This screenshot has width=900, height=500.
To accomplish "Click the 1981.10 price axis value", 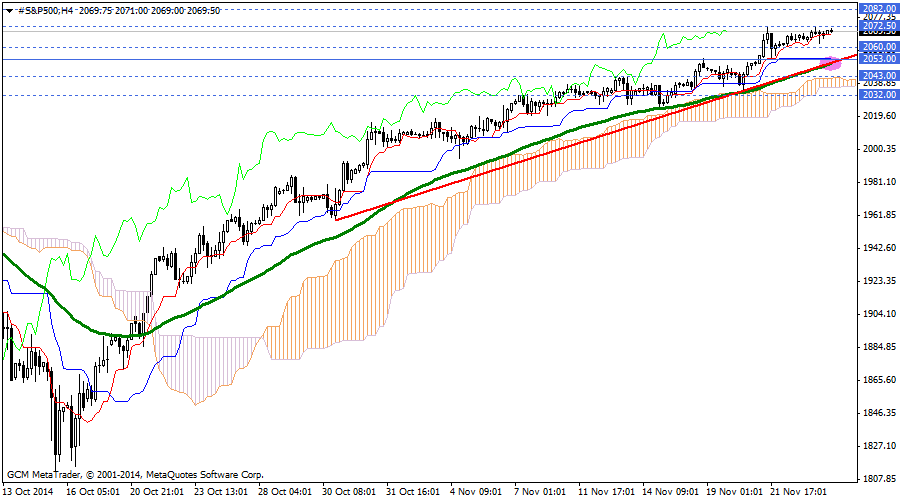I will (x=879, y=182).
